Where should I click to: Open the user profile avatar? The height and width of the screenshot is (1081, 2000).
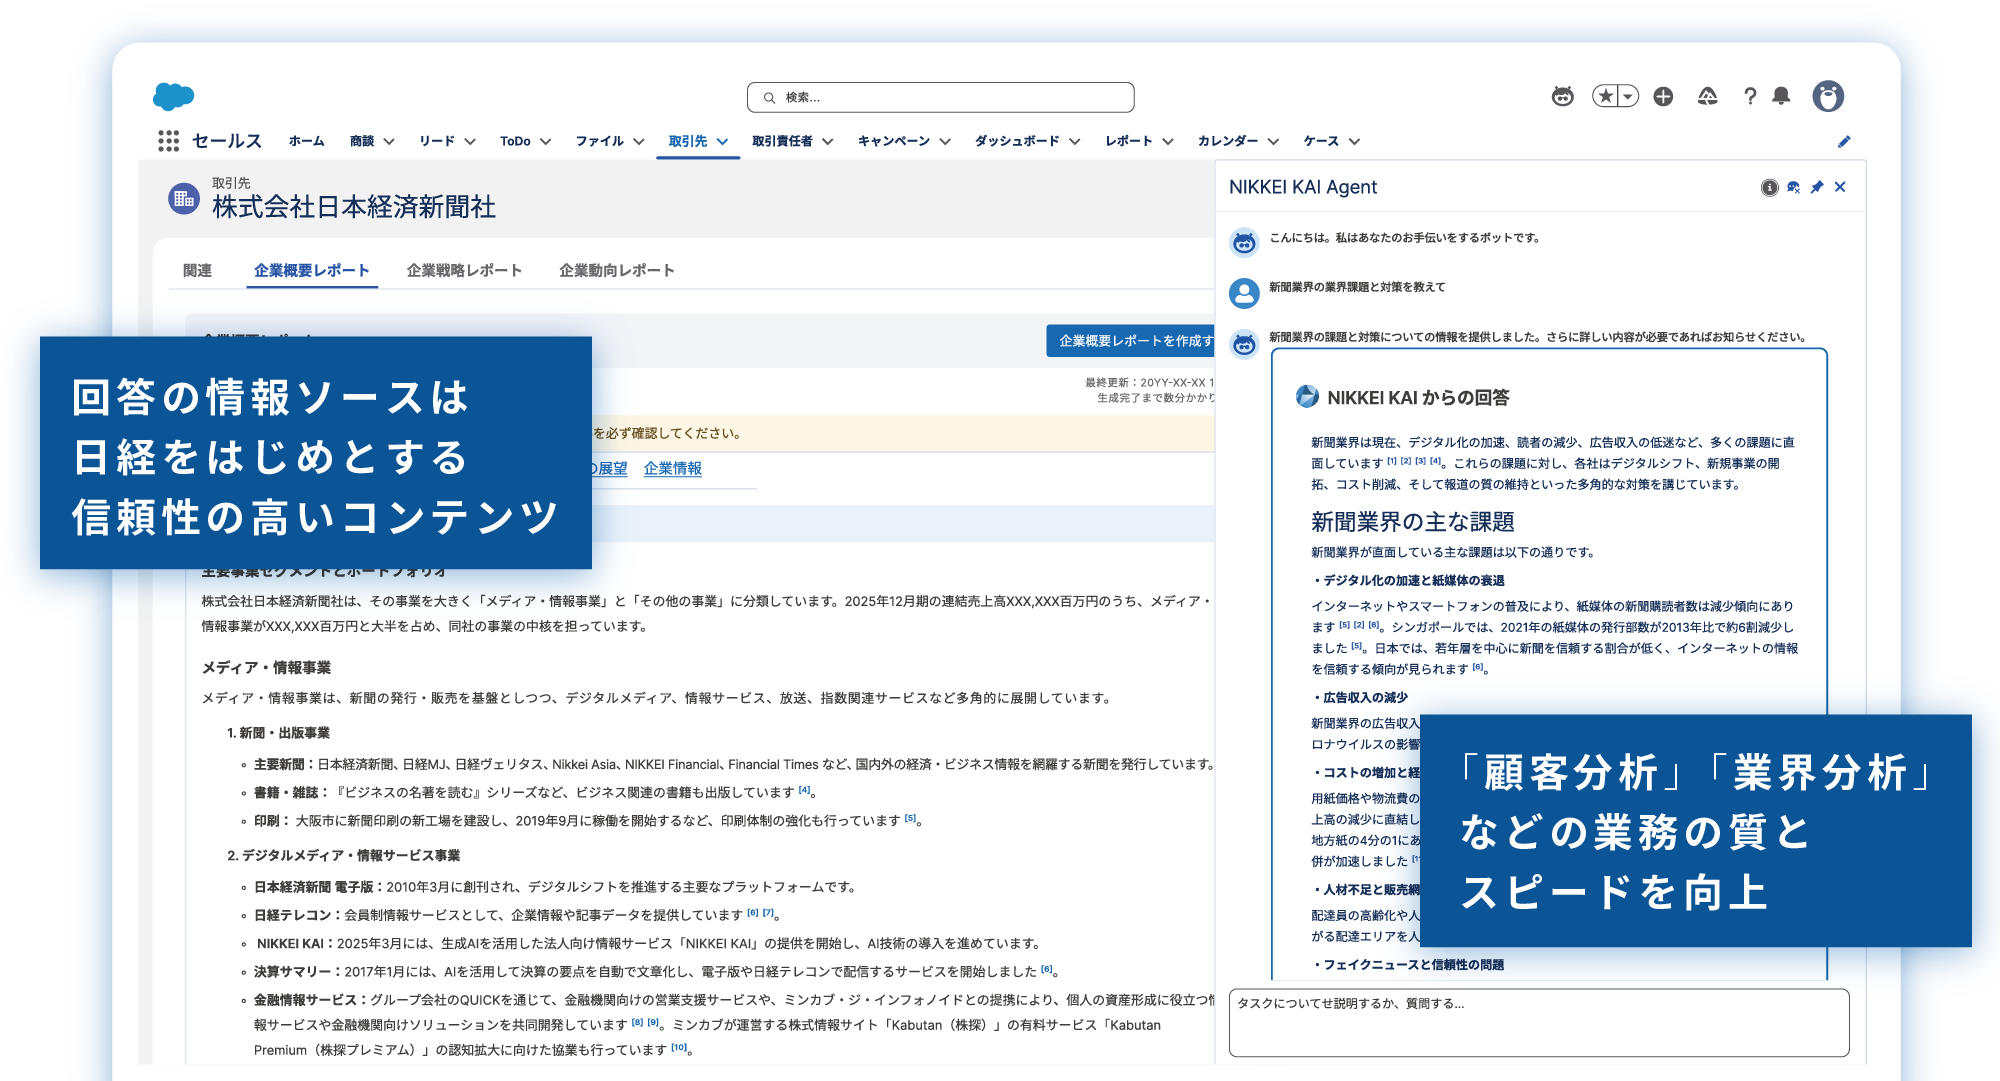tap(1828, 96)
